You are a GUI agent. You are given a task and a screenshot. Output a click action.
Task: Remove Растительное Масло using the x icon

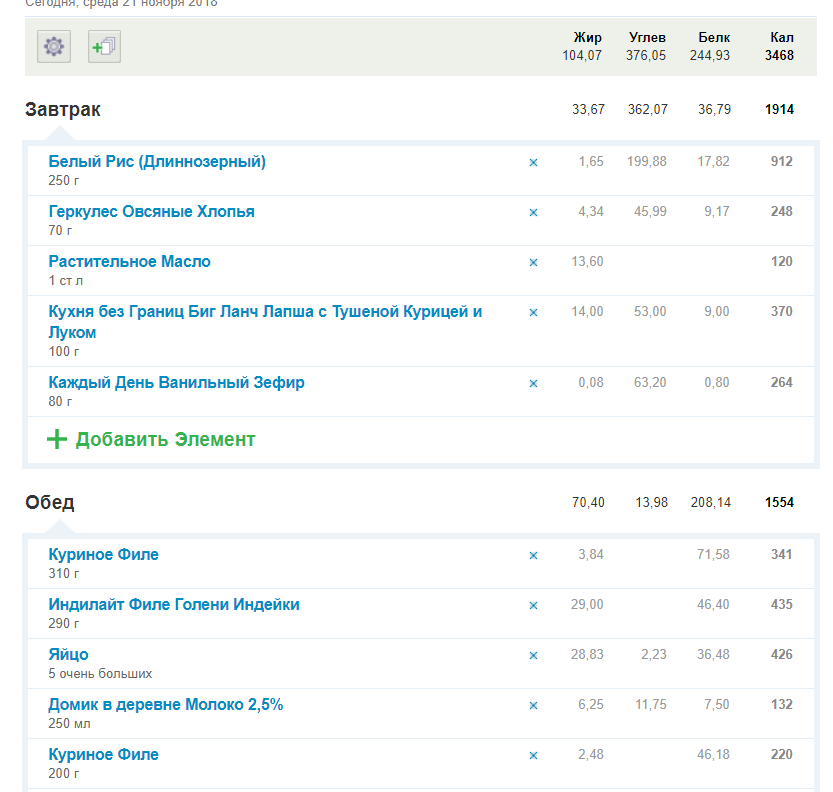click(x=533, y=262)
